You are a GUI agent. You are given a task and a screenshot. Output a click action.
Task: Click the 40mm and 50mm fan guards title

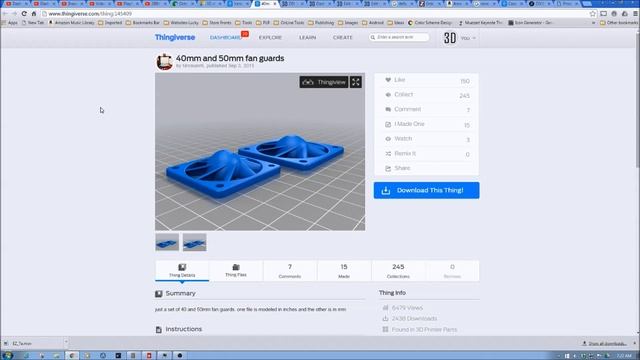[230, 58]
